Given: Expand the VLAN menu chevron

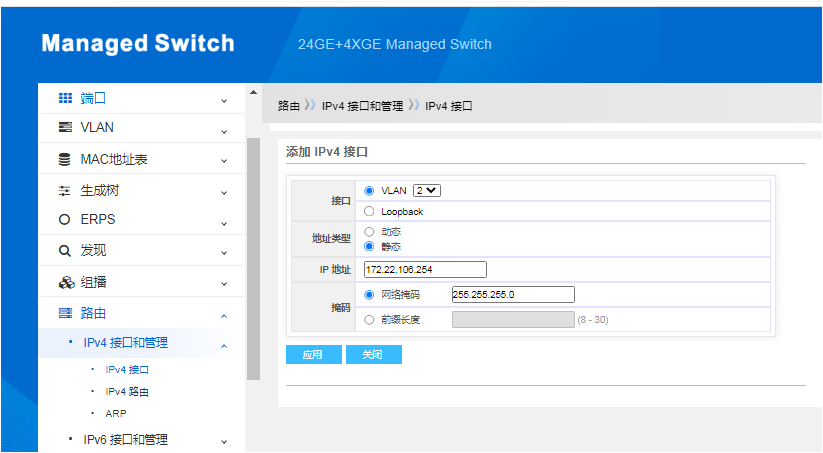Looking at the screenshot, I should pos(224,131).
